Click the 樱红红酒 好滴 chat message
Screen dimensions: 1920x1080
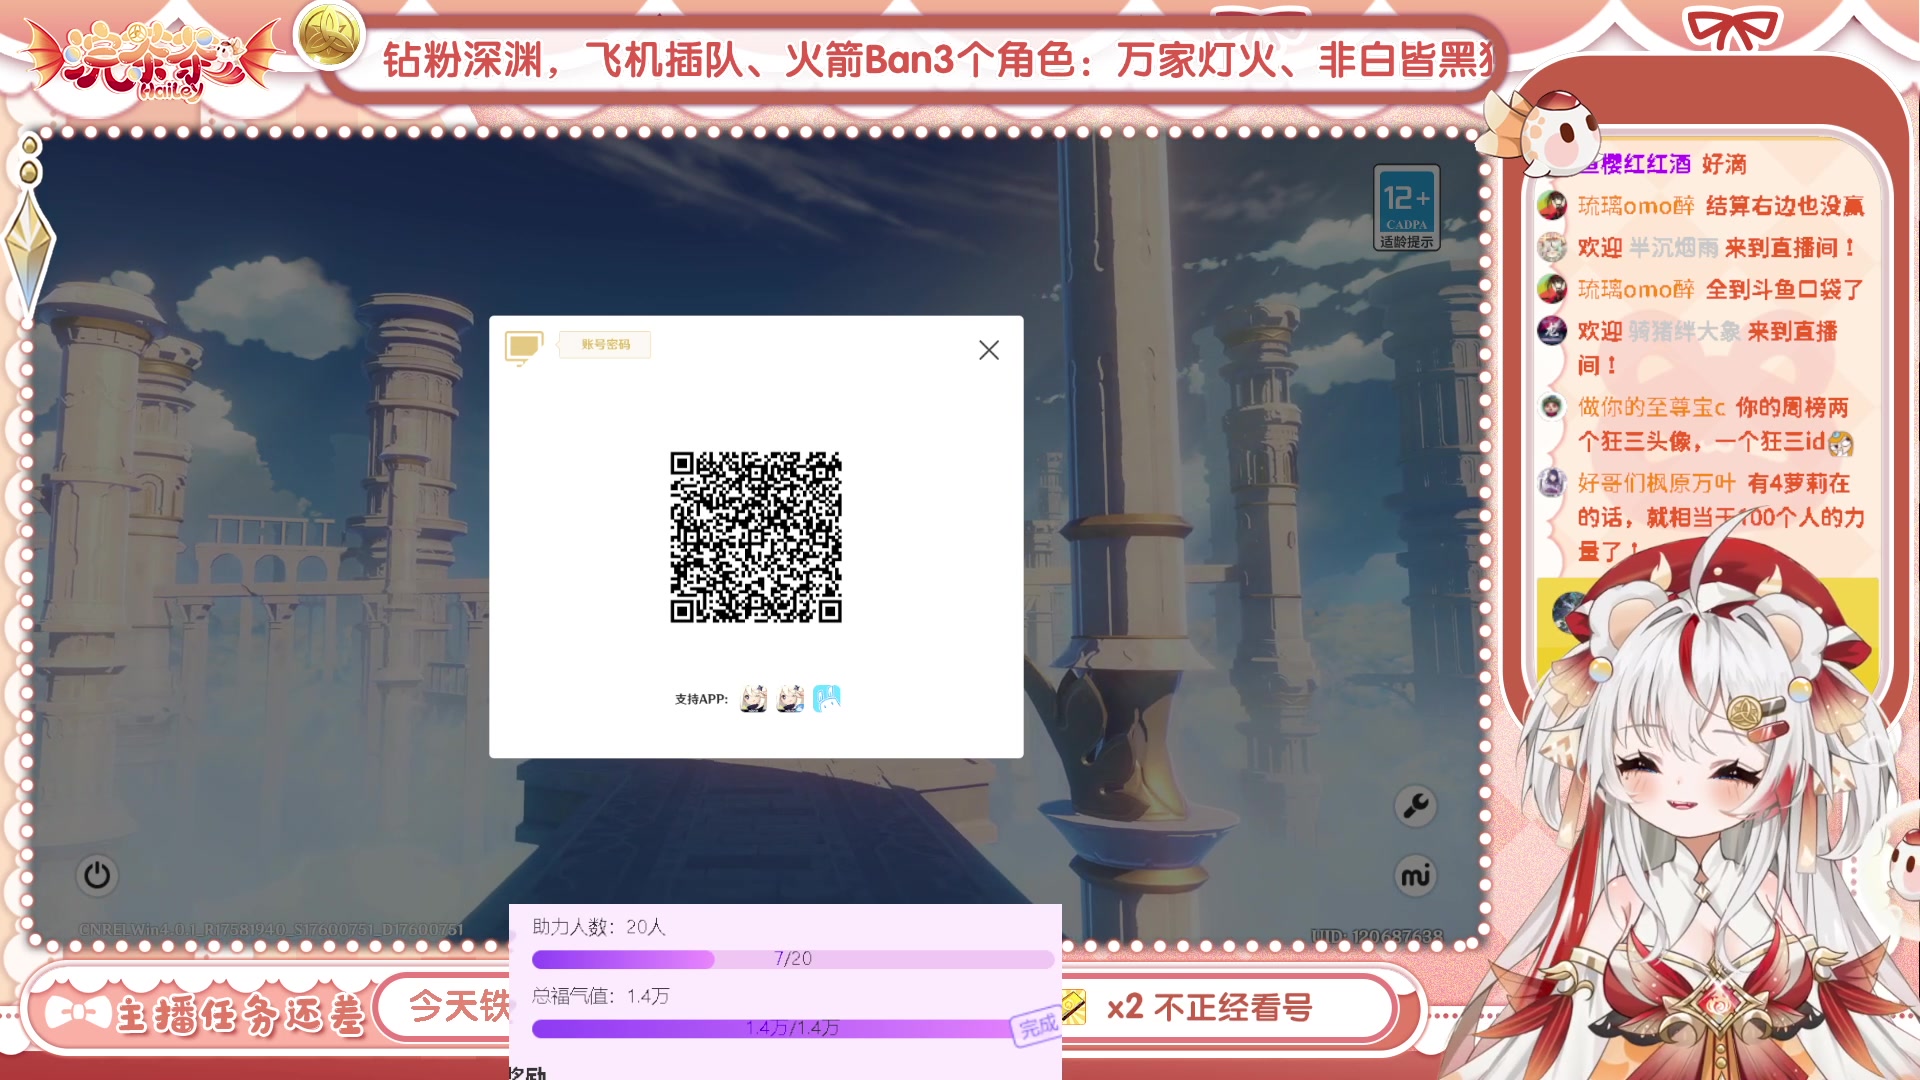(1665, 163)
